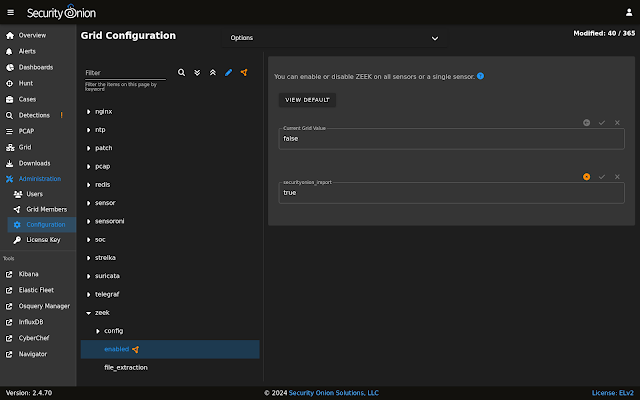Click the search filter magnifier icon

point(181,72)
